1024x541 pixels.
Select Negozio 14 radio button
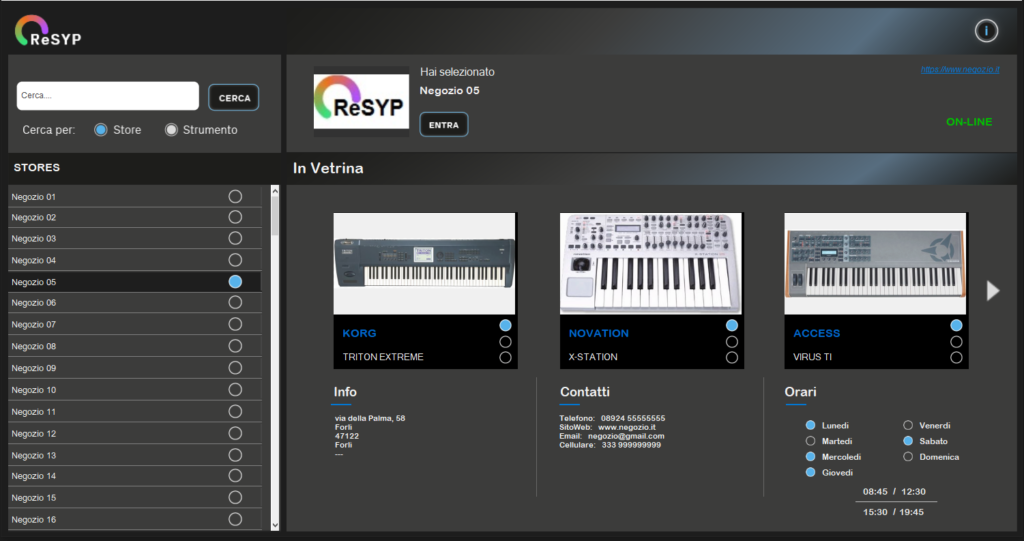coord(235,476)
